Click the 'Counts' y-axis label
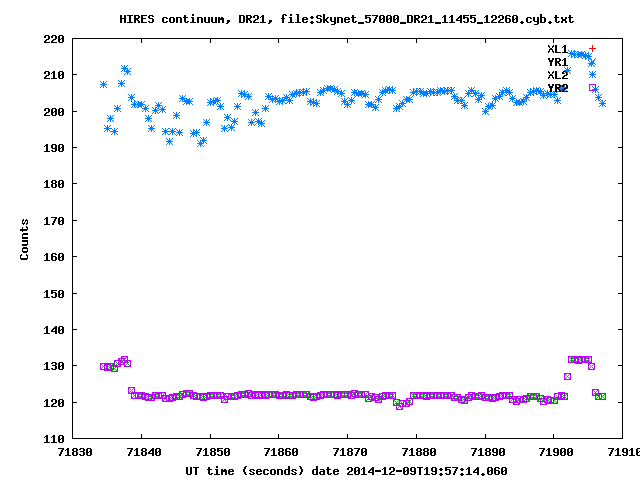Screen dimensions: 640x480 [x=24, y=239]
